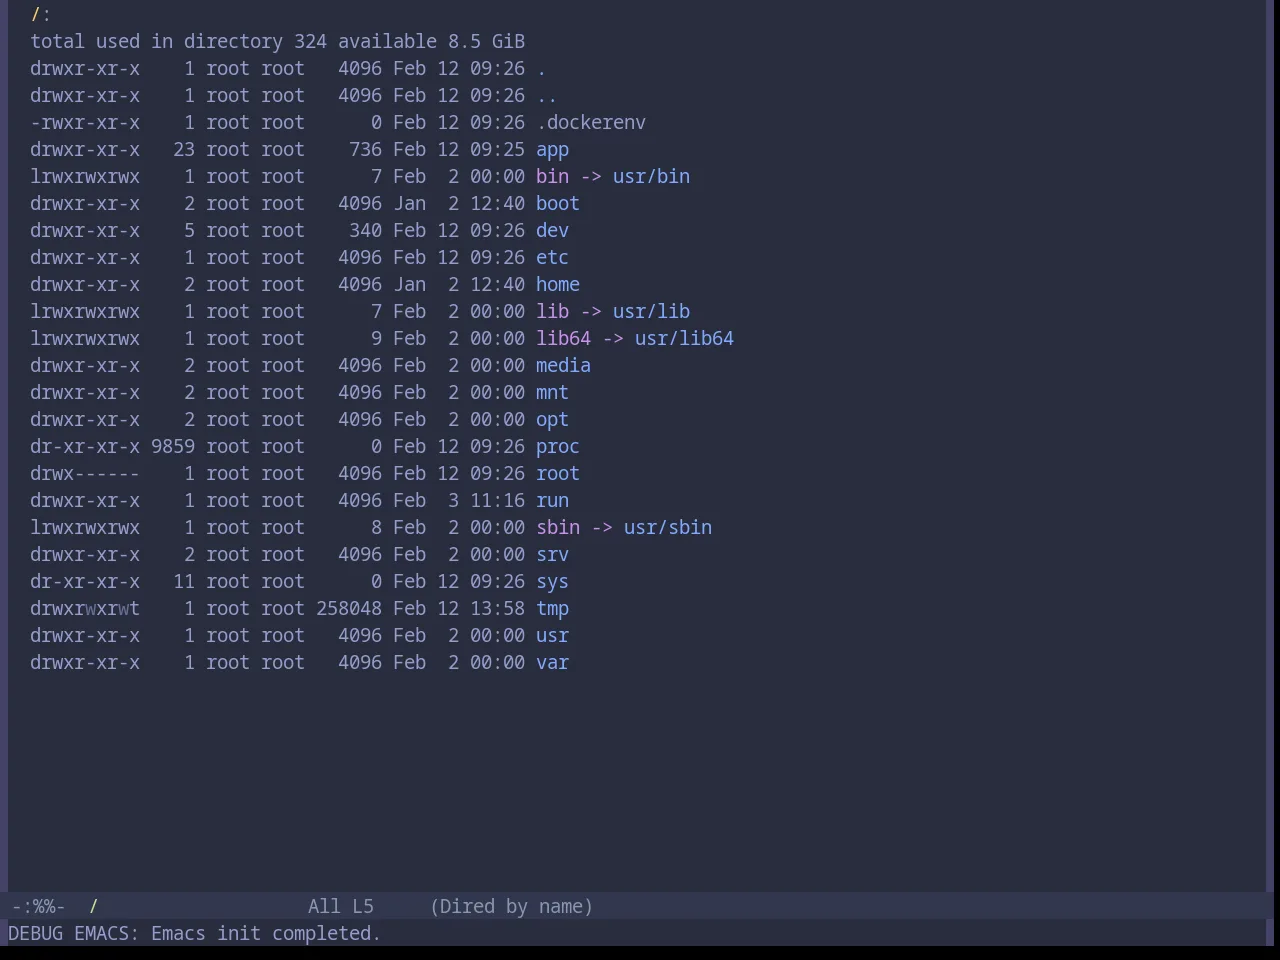Click the mode line buffer name '/'

(x=94, y=907)
